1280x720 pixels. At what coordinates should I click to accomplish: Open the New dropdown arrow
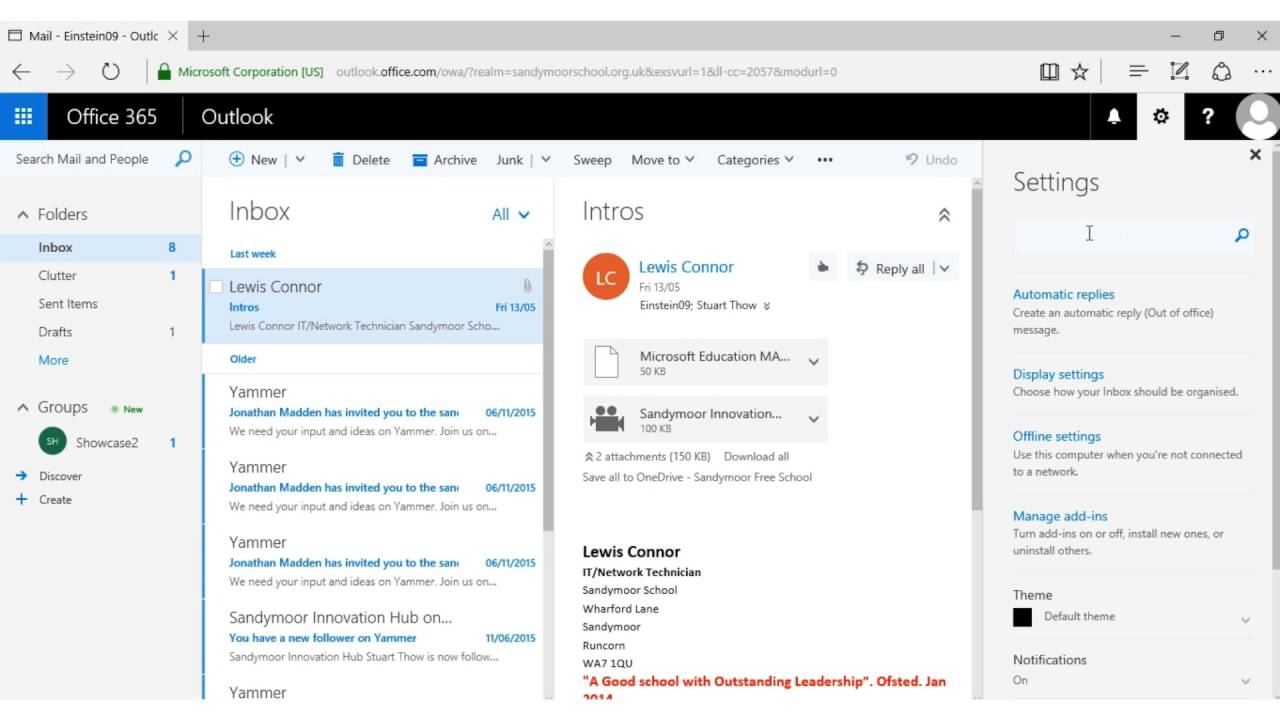tap(300, 160)
